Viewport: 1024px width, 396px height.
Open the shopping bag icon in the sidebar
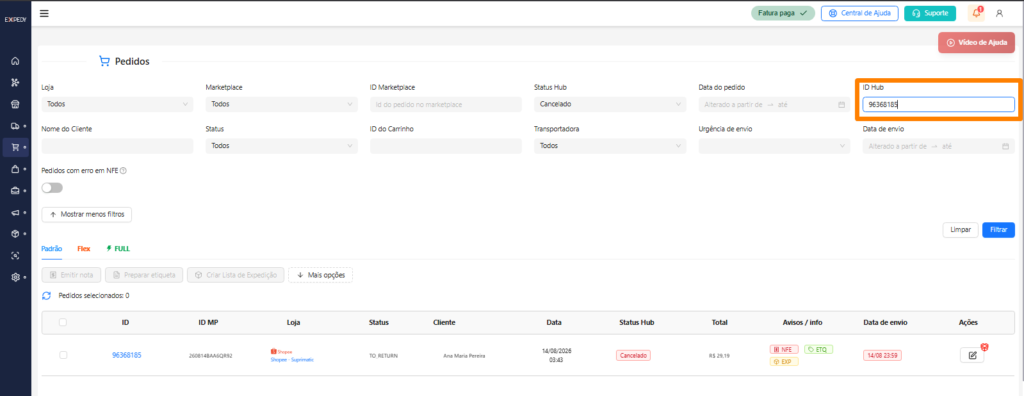(x=16, y=169)
